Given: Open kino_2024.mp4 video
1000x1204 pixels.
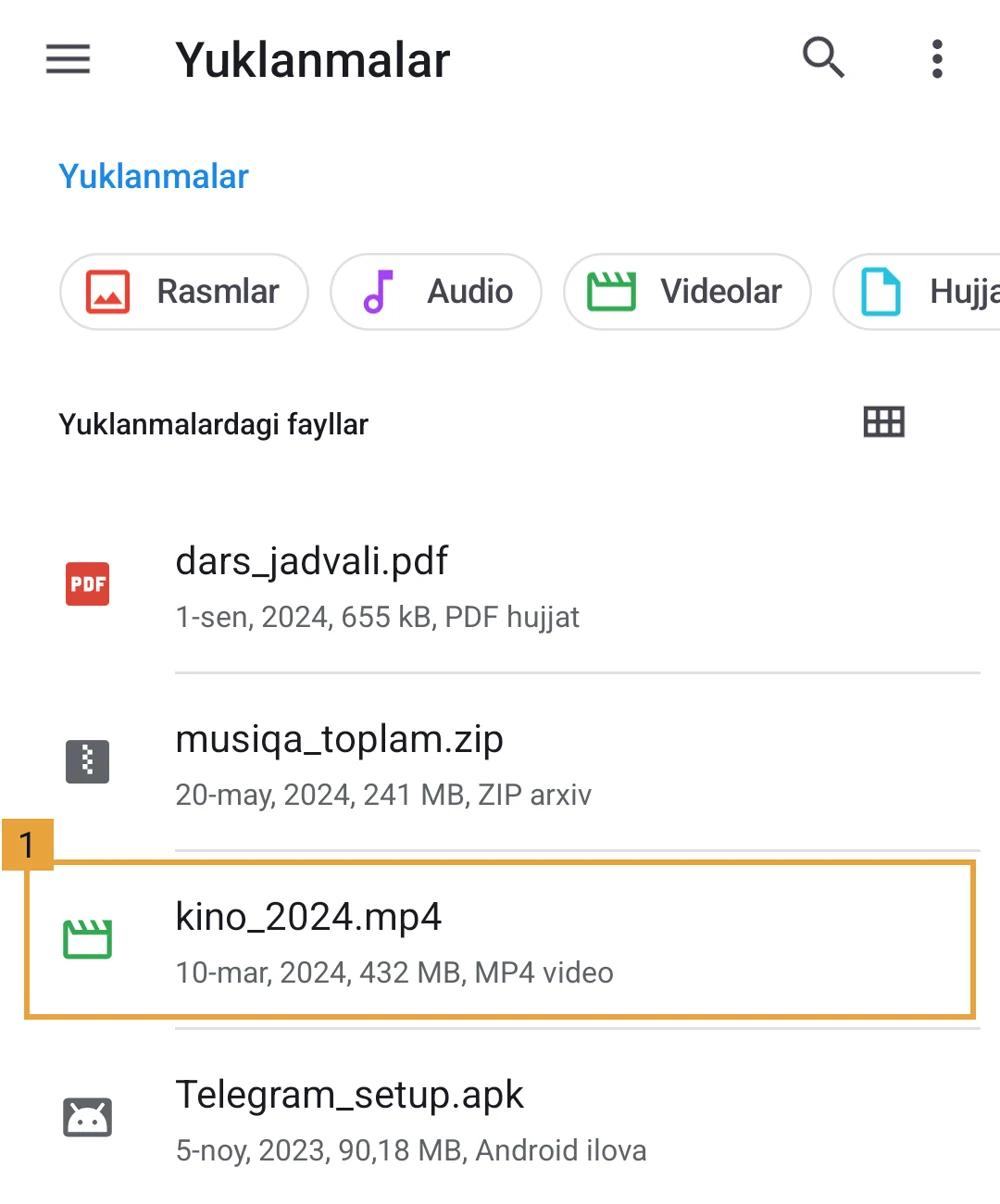Looking at the screenshot, I should [x=500, y=940].
